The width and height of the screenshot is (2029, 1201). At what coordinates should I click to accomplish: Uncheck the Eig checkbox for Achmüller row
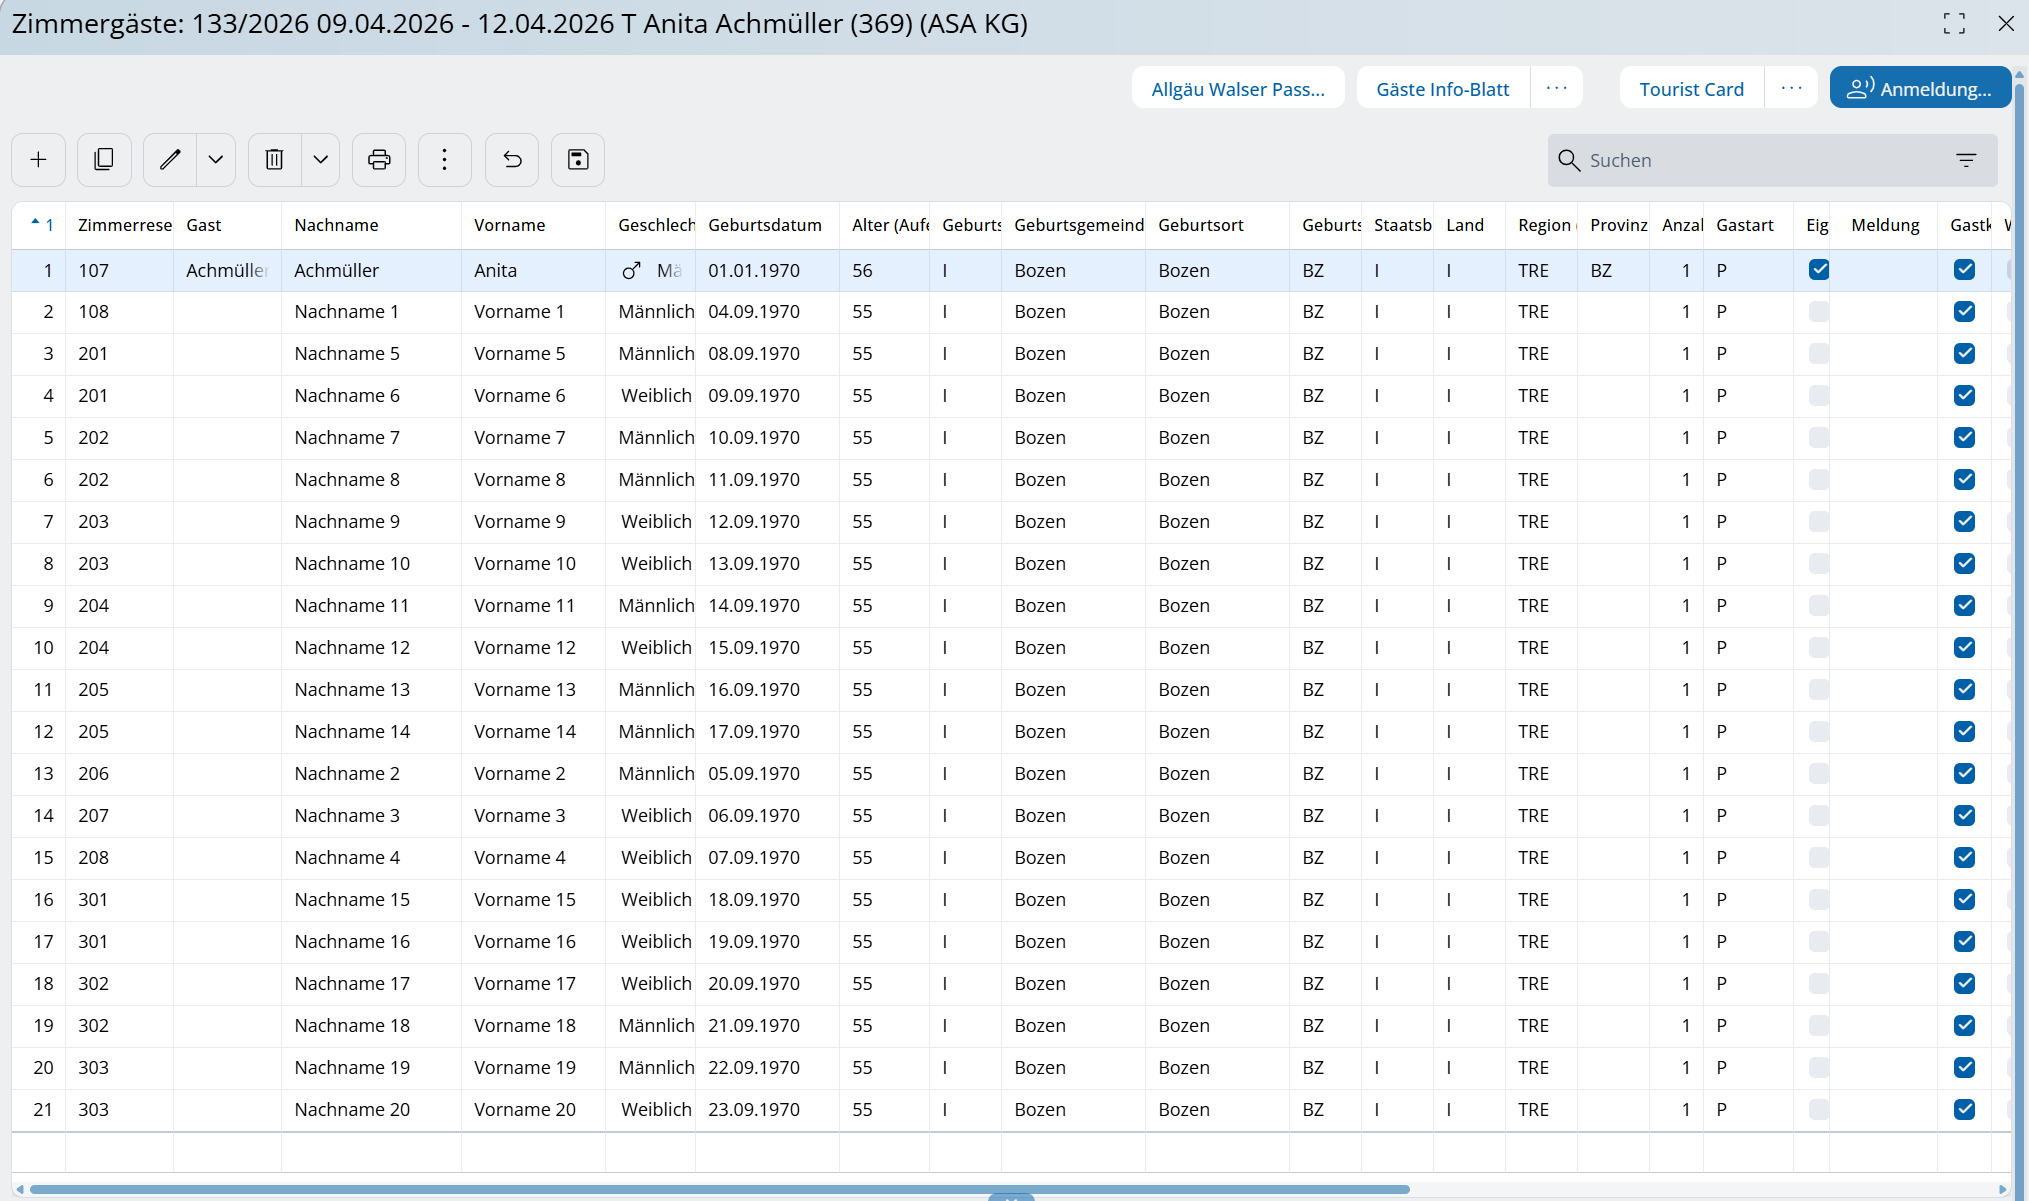point(1819,270)
